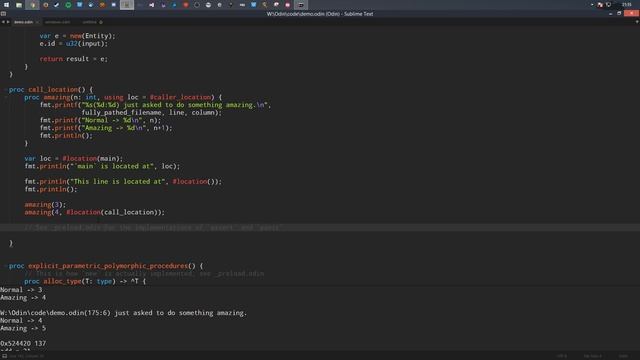Click output line '0x524420 137'
The height and width of the screenshot is (360, 640).
click(23, 344)
